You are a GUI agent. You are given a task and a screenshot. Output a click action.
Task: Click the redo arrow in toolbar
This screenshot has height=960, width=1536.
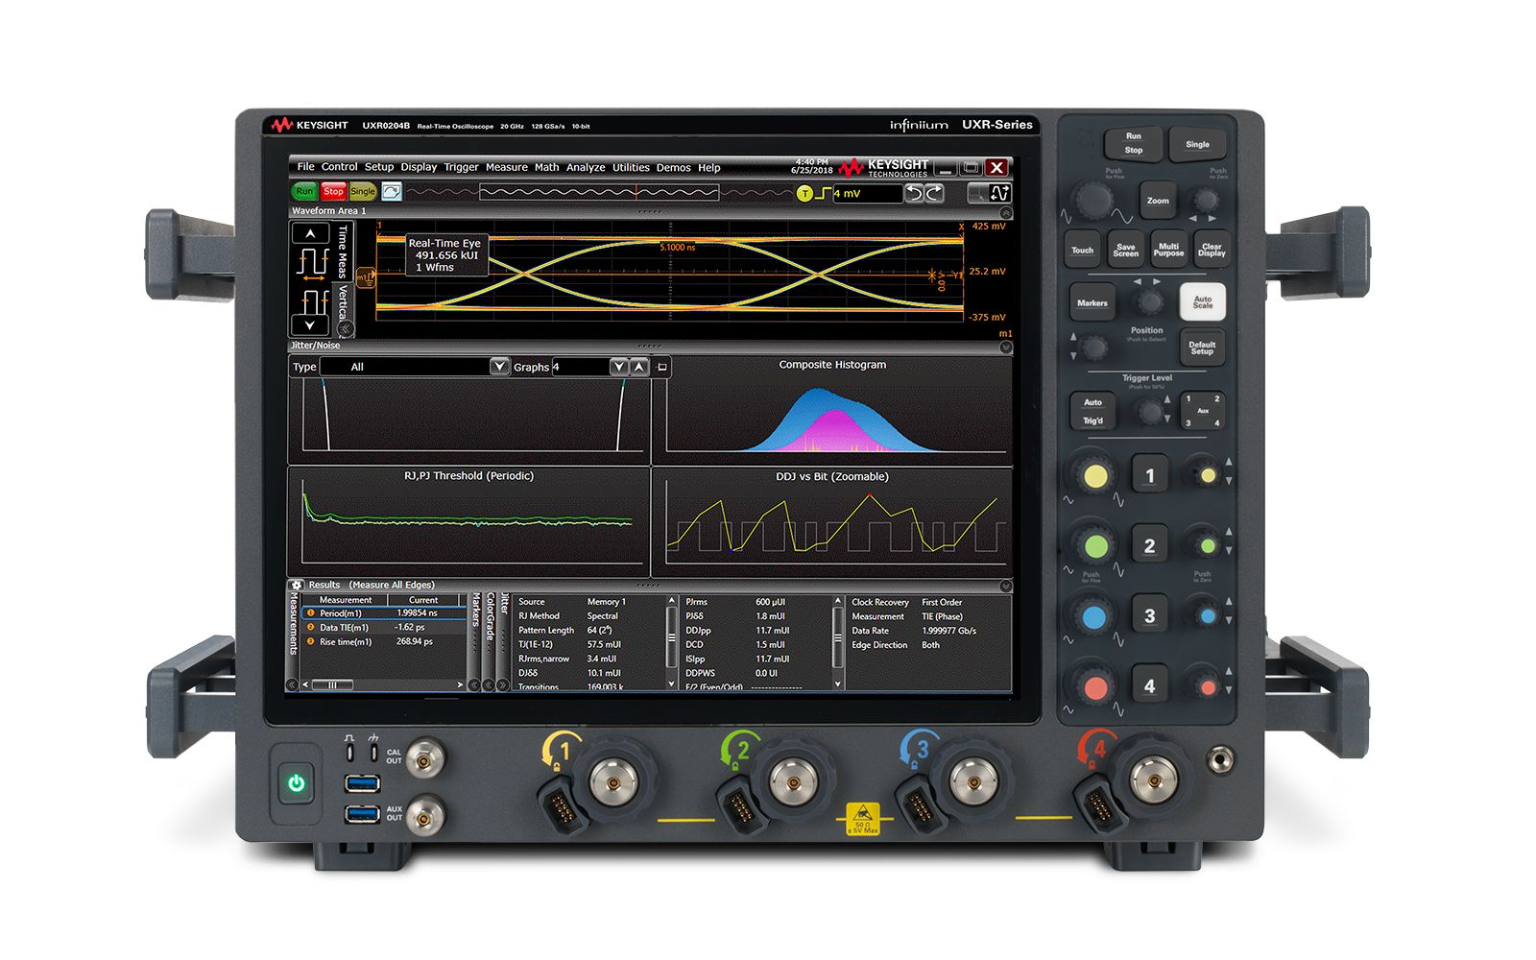pyautogui.click(x=934, y=193)
